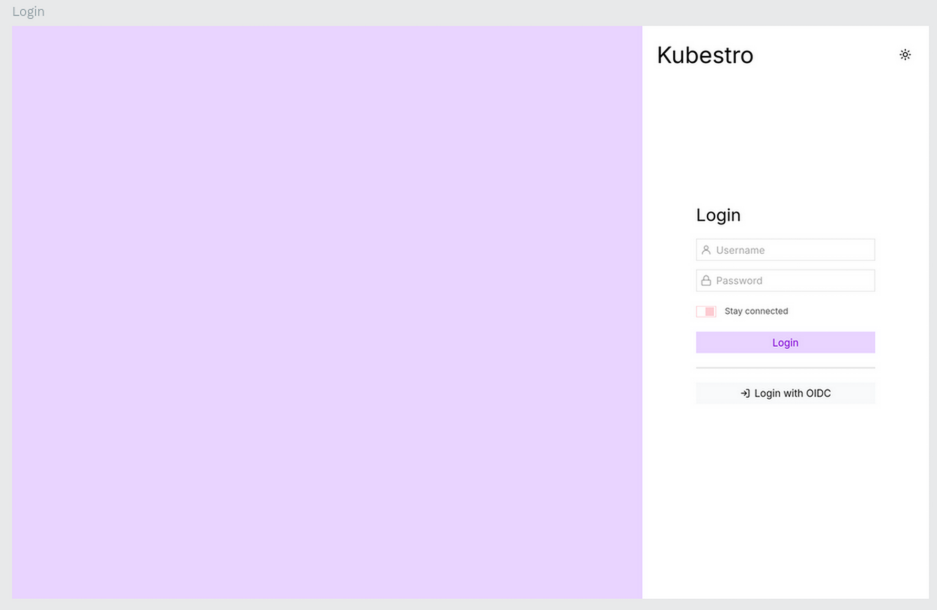937x610 pixels.
Task: Click the arrow icon beside Login with OIDC
Action: [745, 394]
